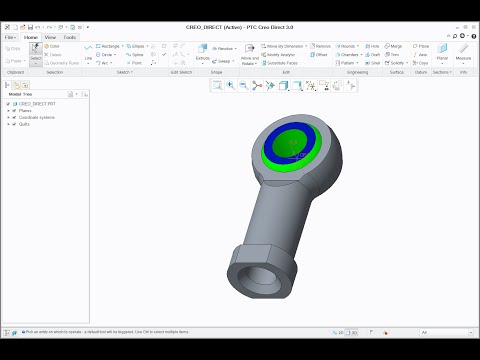This screenshot has width=480, height=360.
Task: Open the Select tool dropdown arrow
Action: tap(36, 64)
